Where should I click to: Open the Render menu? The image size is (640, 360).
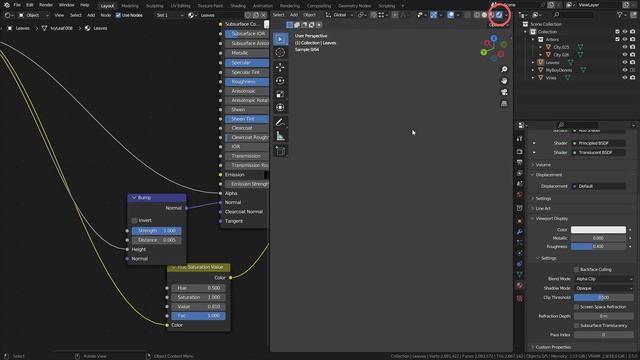pyautogui.click(x=46, y=5)
